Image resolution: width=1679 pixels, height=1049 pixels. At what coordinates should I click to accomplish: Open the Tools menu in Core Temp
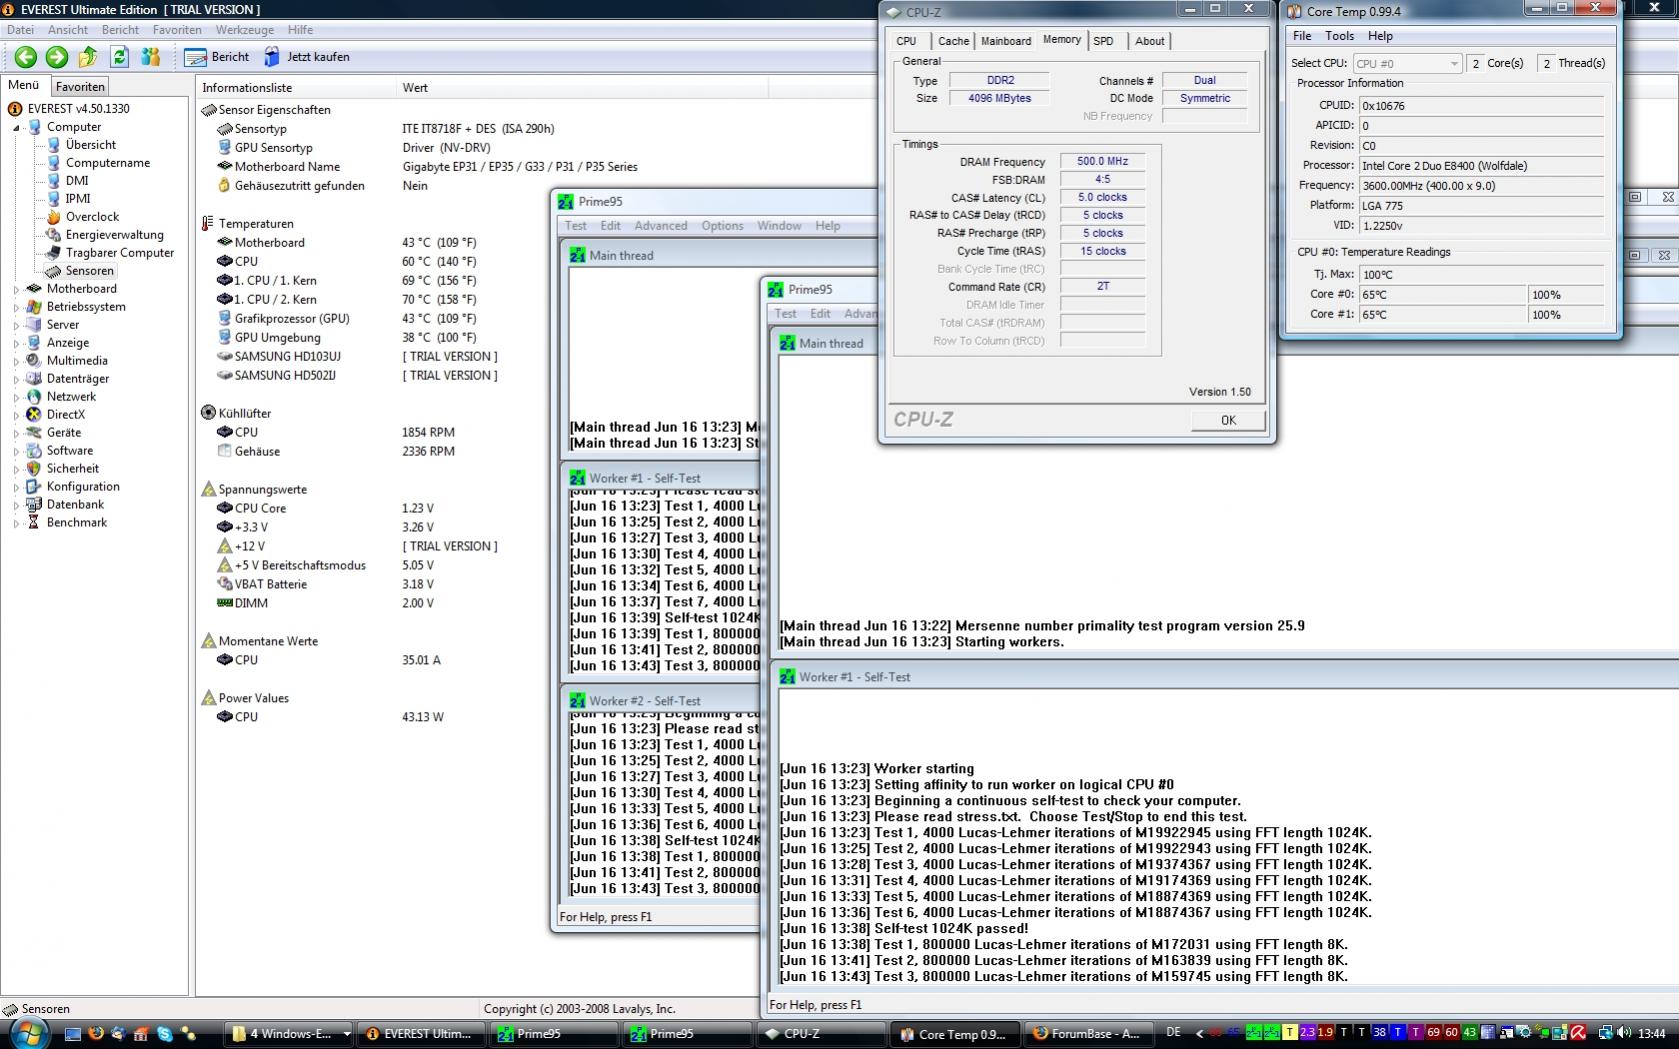[1339, 36]
